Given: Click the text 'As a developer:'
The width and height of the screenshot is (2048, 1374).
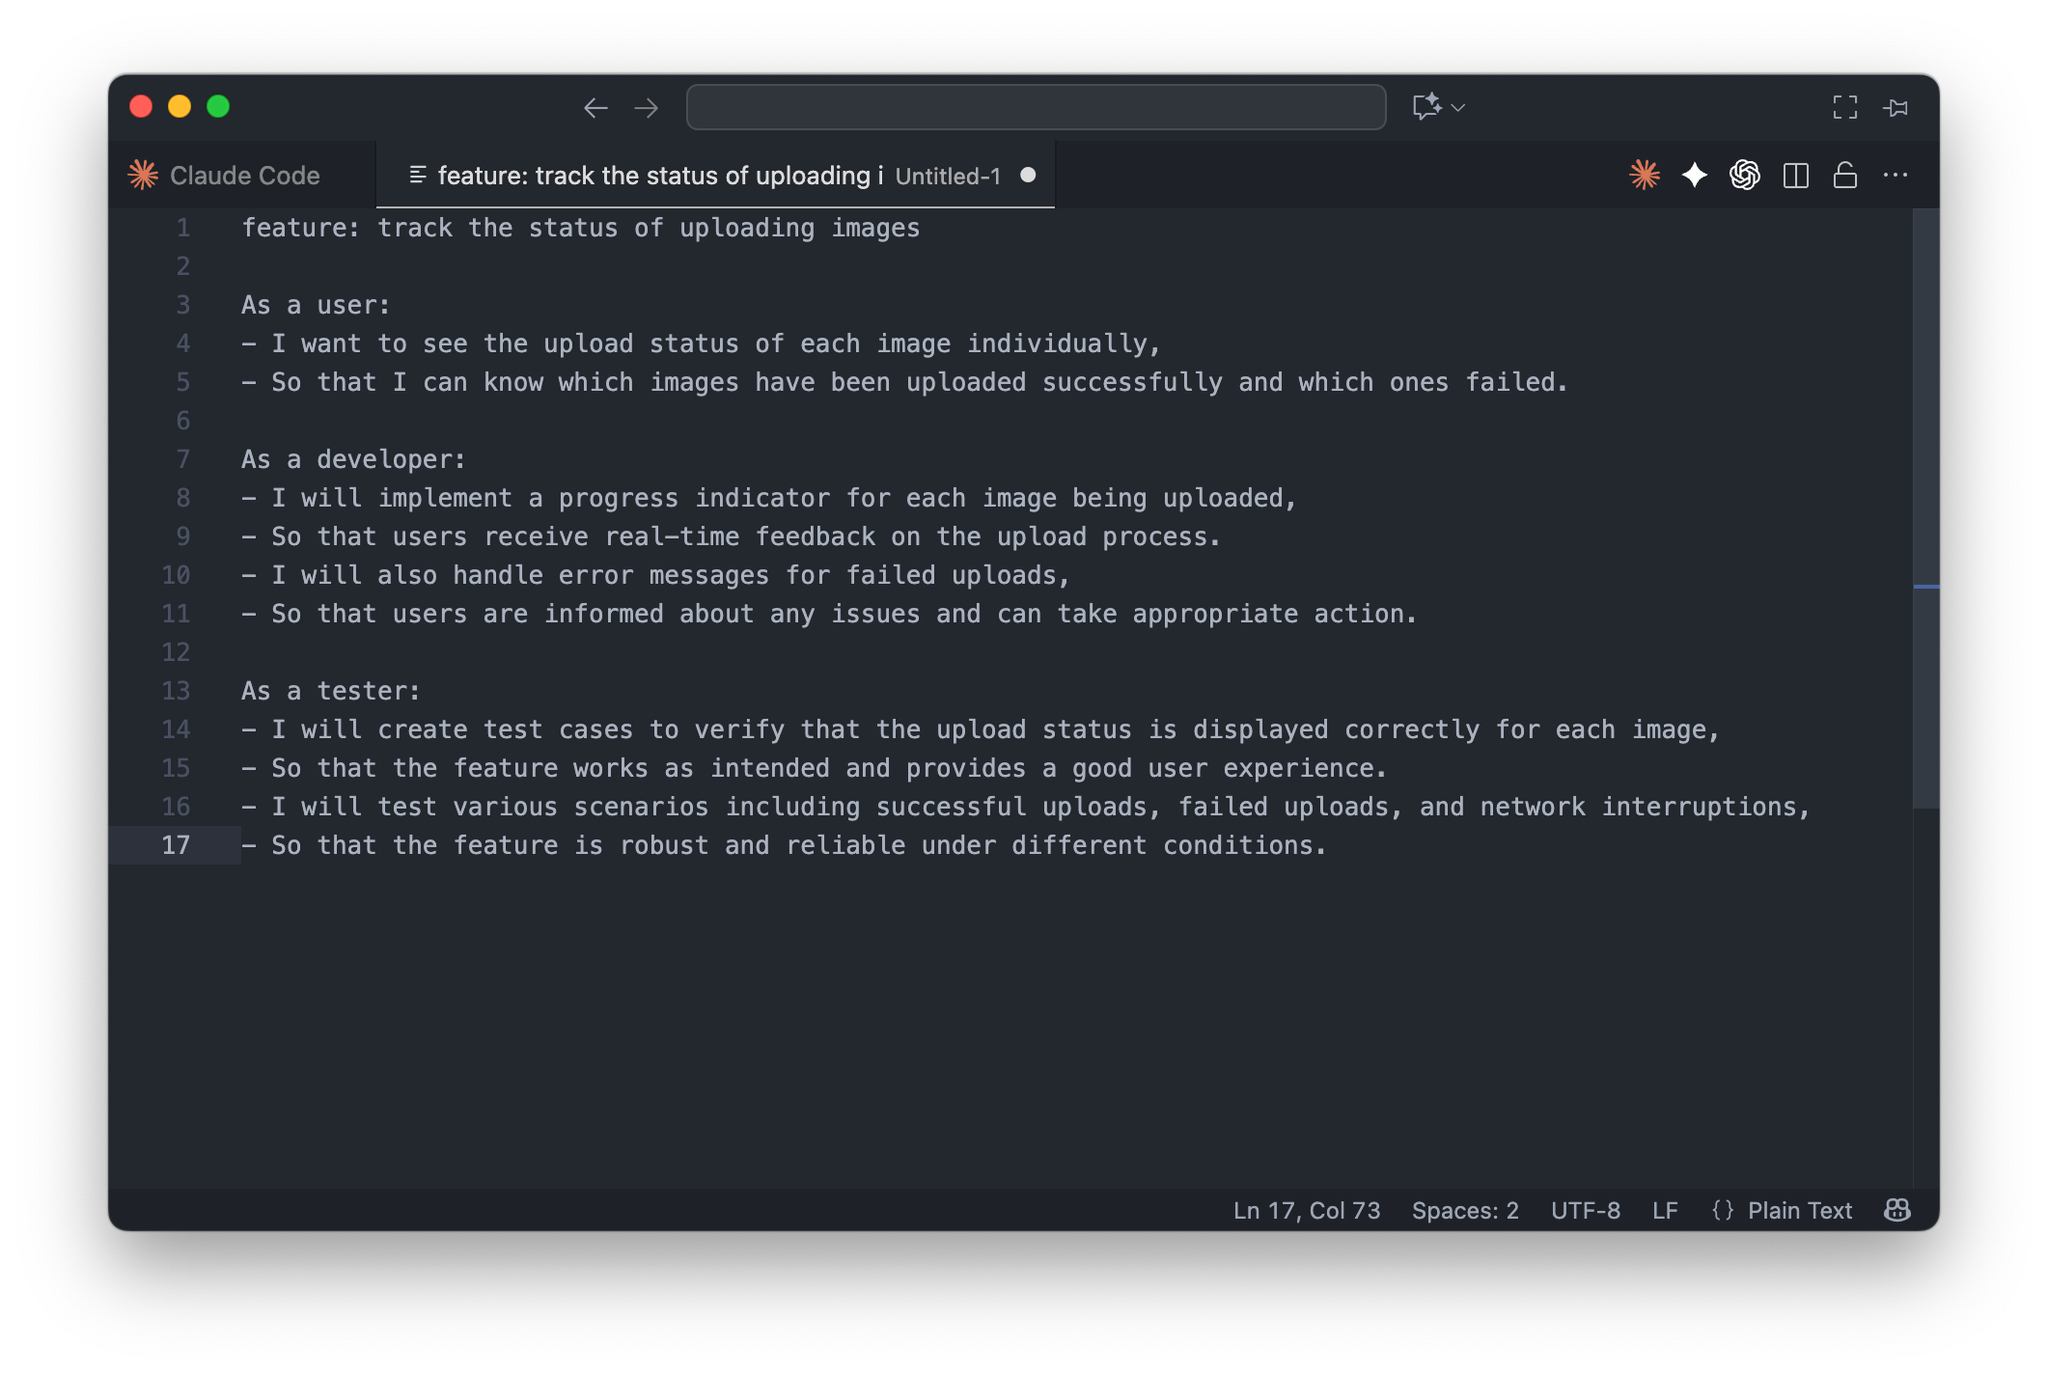Looking at the screenshot, I should pyautogui.click(x=353, y=459).
